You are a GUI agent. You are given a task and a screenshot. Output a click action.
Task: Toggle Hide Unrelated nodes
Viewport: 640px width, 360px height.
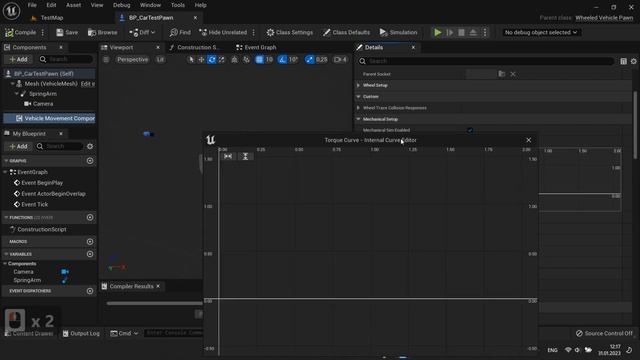223,32
